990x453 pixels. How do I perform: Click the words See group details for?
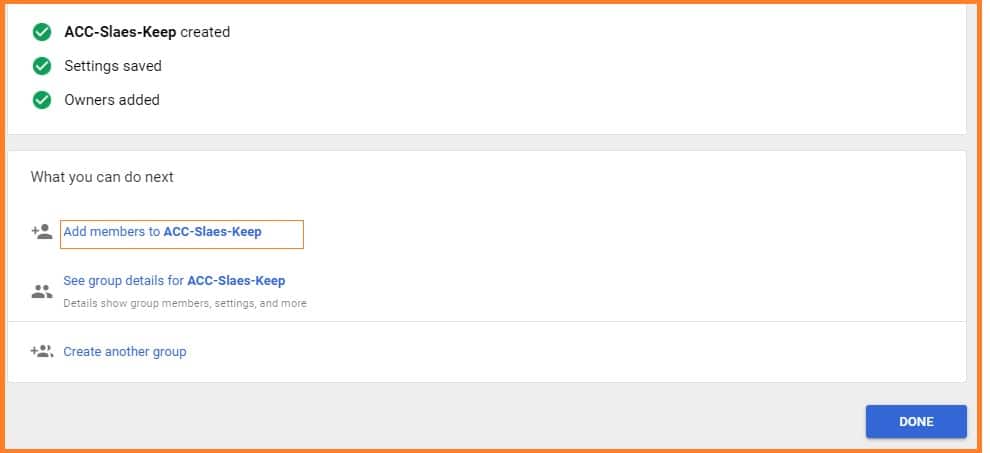(x=123, y=281)
